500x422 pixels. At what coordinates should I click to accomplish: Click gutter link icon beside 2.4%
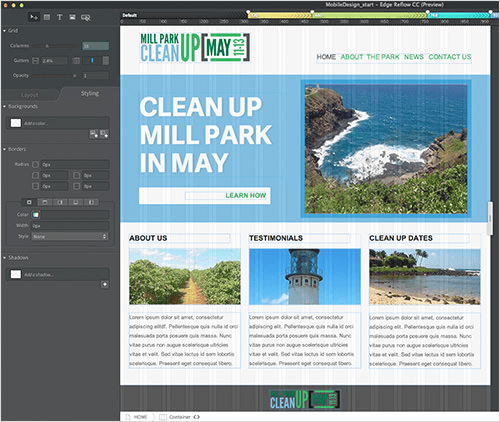[x=35, y=61]
